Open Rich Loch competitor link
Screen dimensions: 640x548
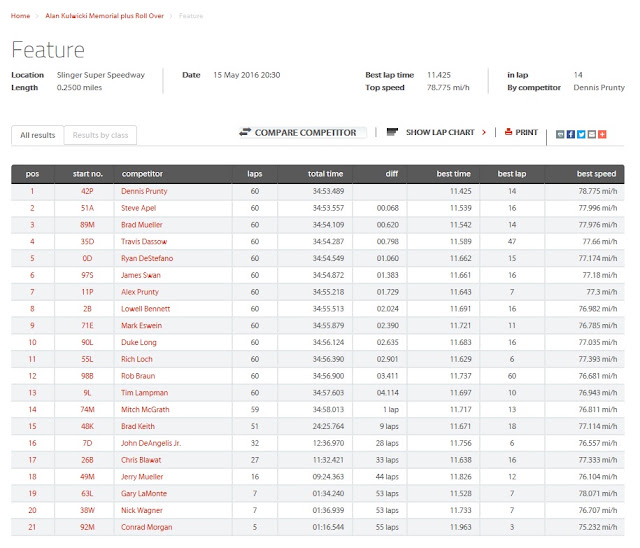[137, 359]
